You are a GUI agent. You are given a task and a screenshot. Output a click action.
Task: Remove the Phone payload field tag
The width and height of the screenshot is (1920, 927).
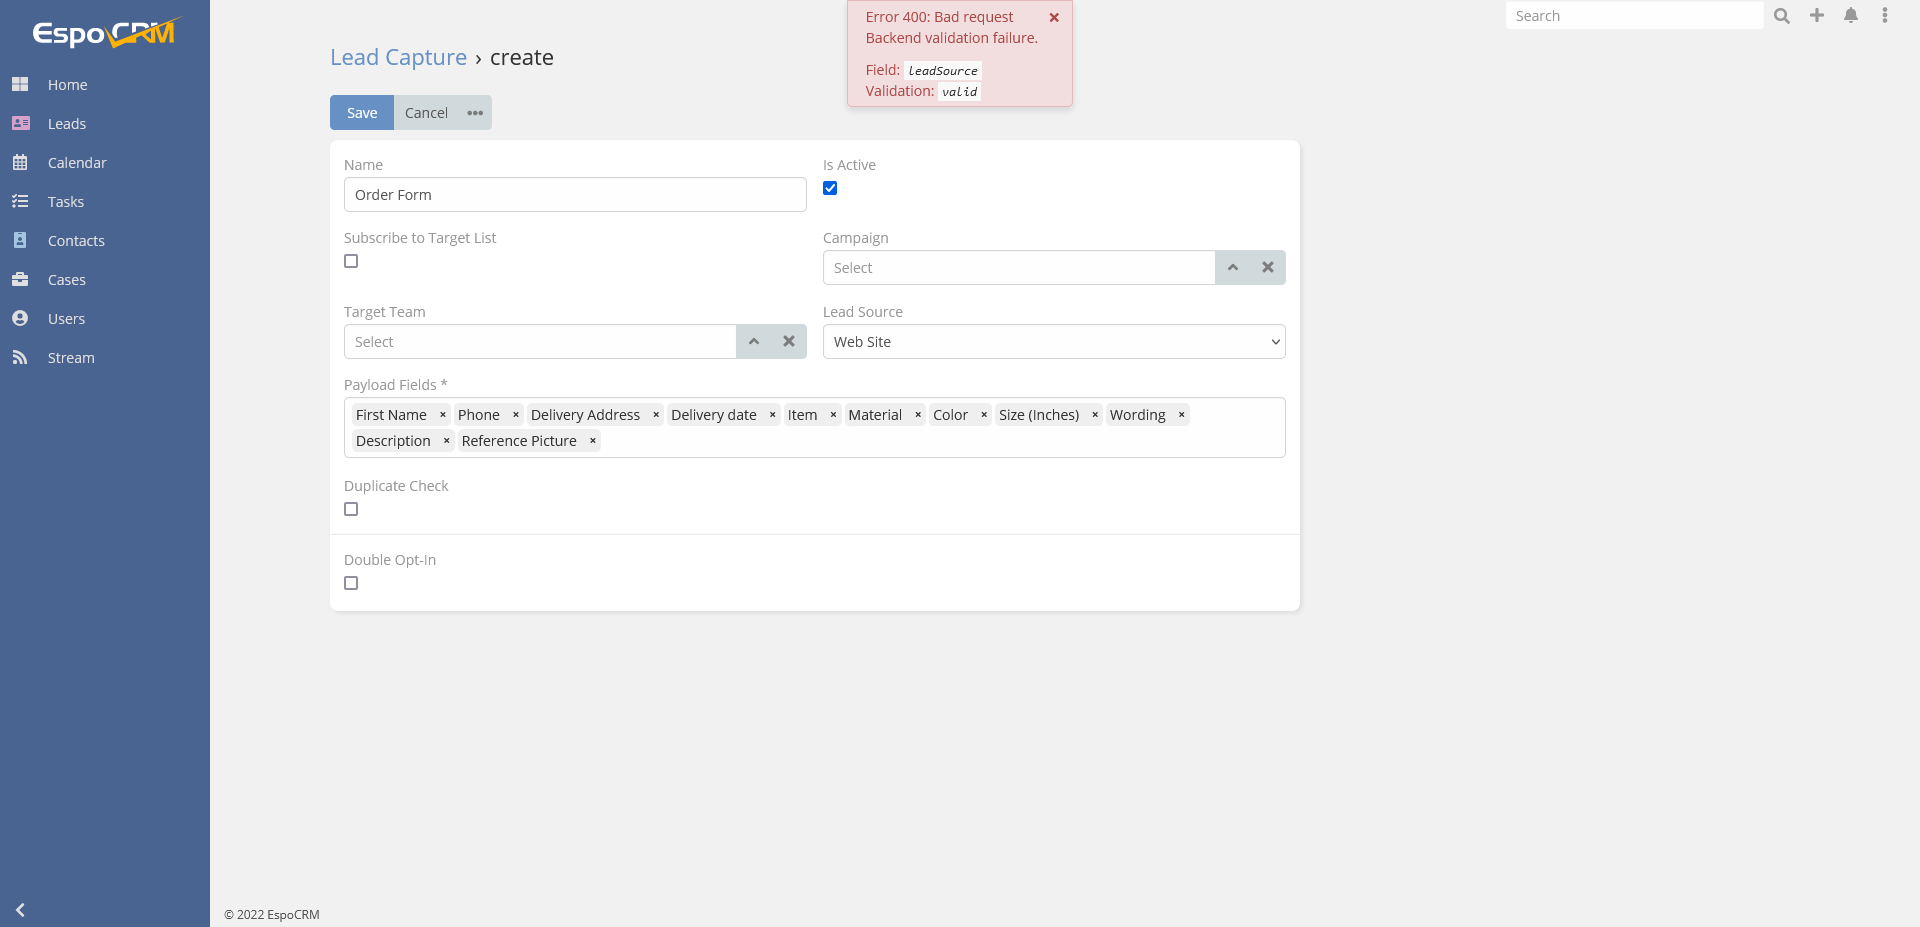tap(516, 415)
